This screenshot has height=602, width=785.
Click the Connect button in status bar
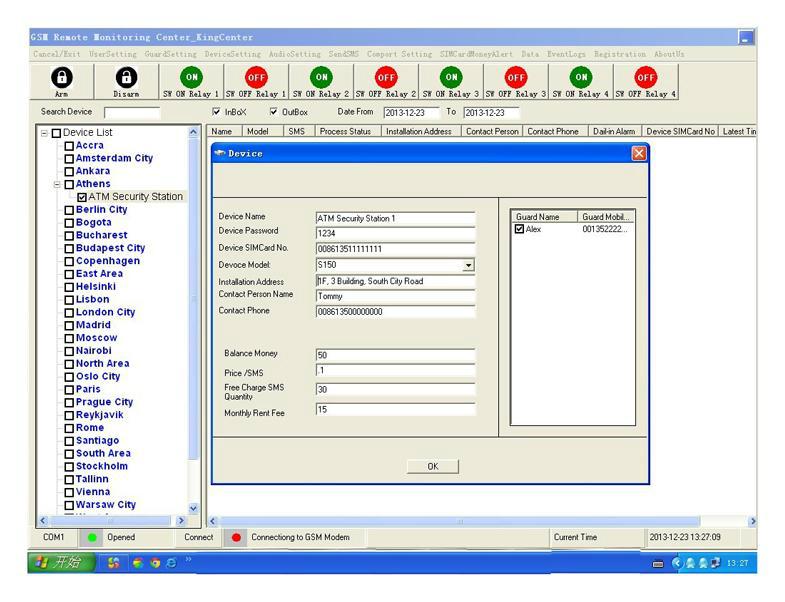click(199, 537)
